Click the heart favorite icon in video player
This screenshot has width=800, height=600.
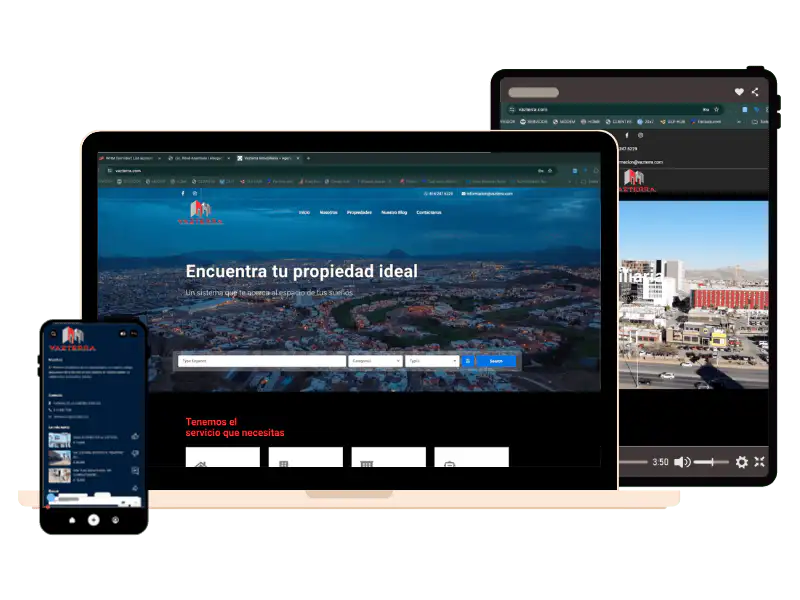click(x=739, y=92)
